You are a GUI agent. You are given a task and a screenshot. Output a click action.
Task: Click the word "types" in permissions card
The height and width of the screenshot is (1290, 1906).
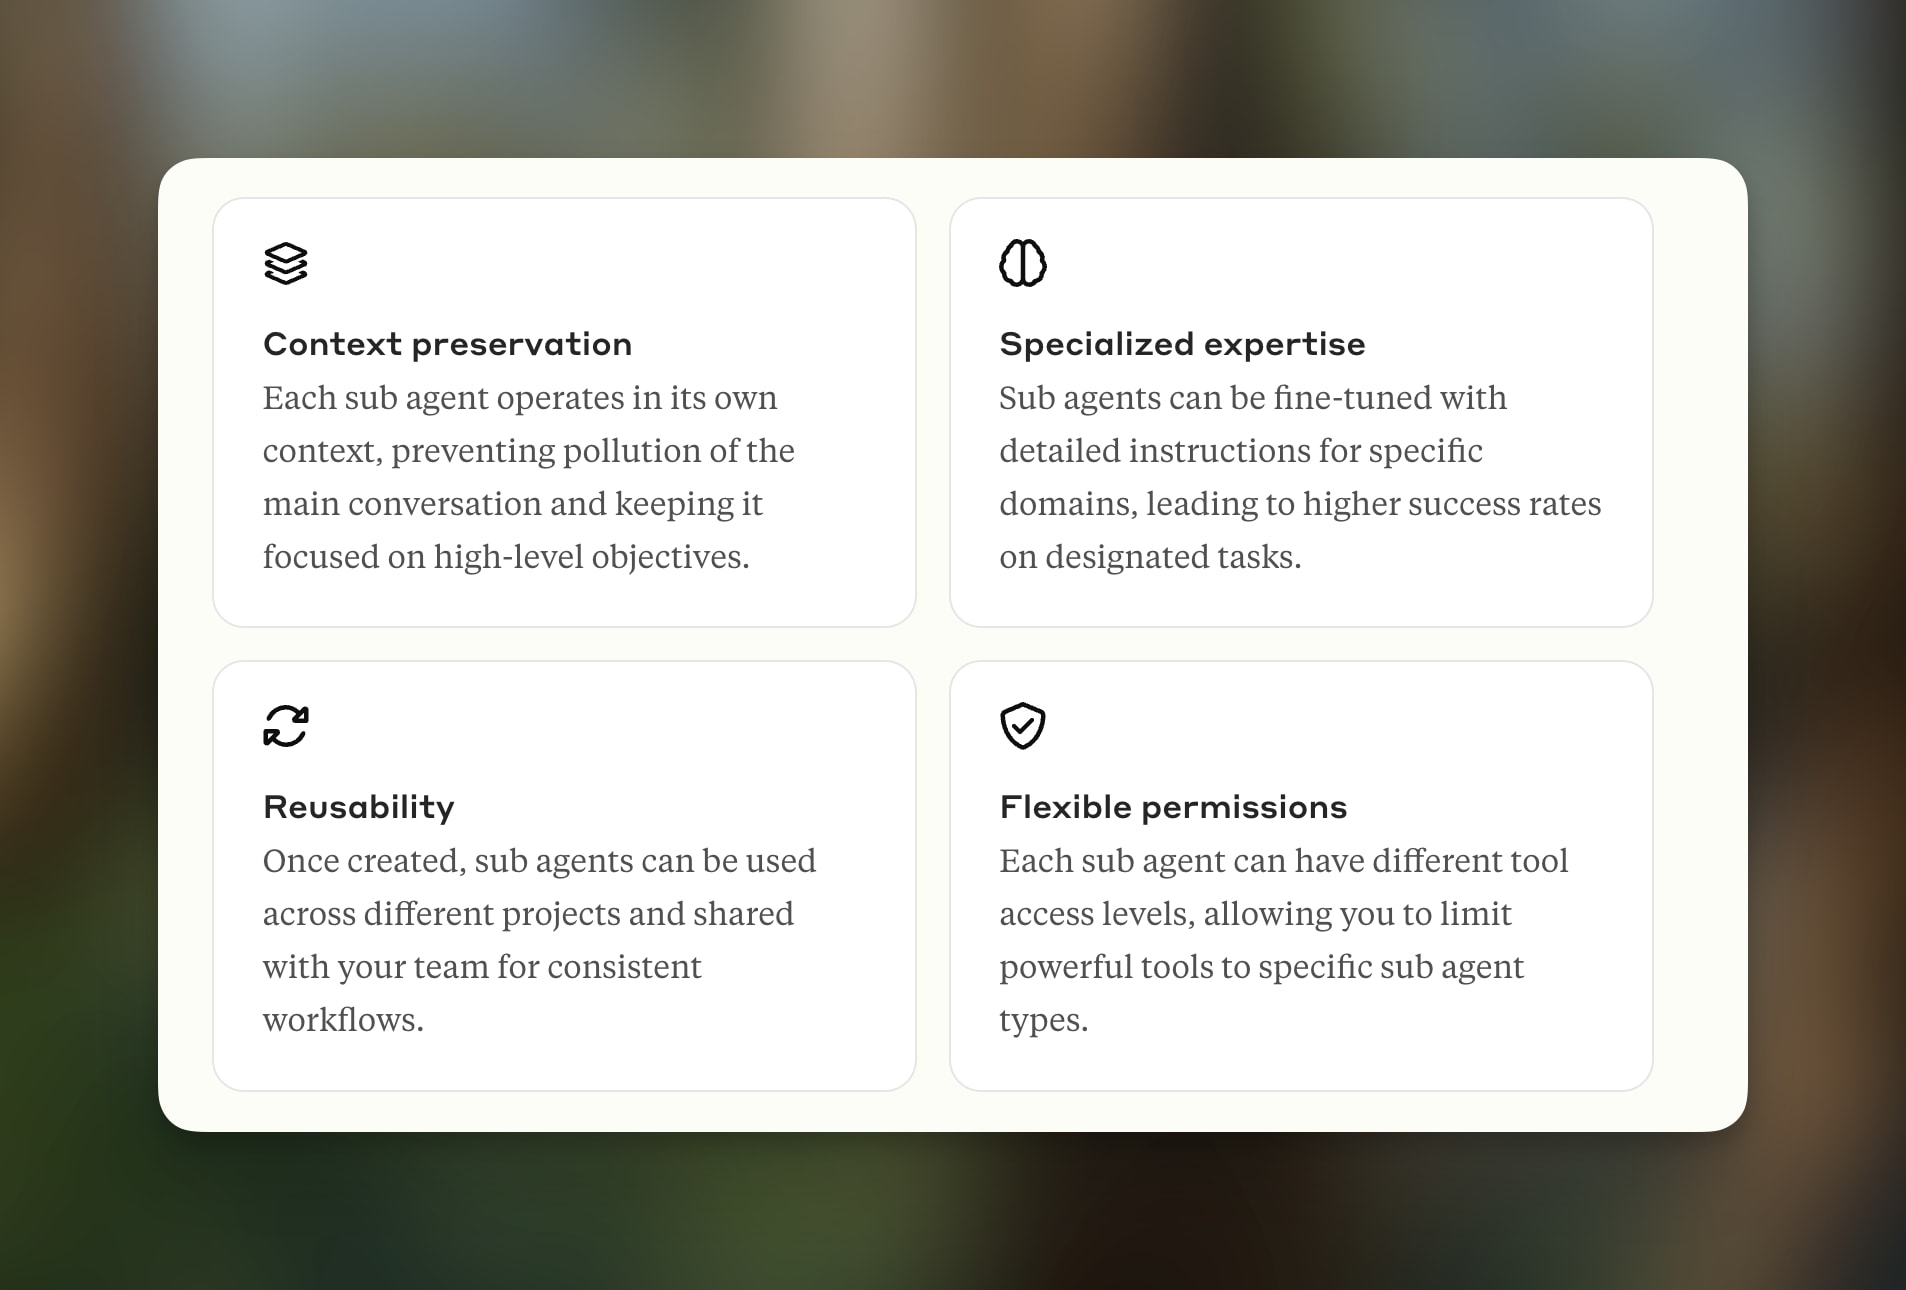pos(1040,1021)
